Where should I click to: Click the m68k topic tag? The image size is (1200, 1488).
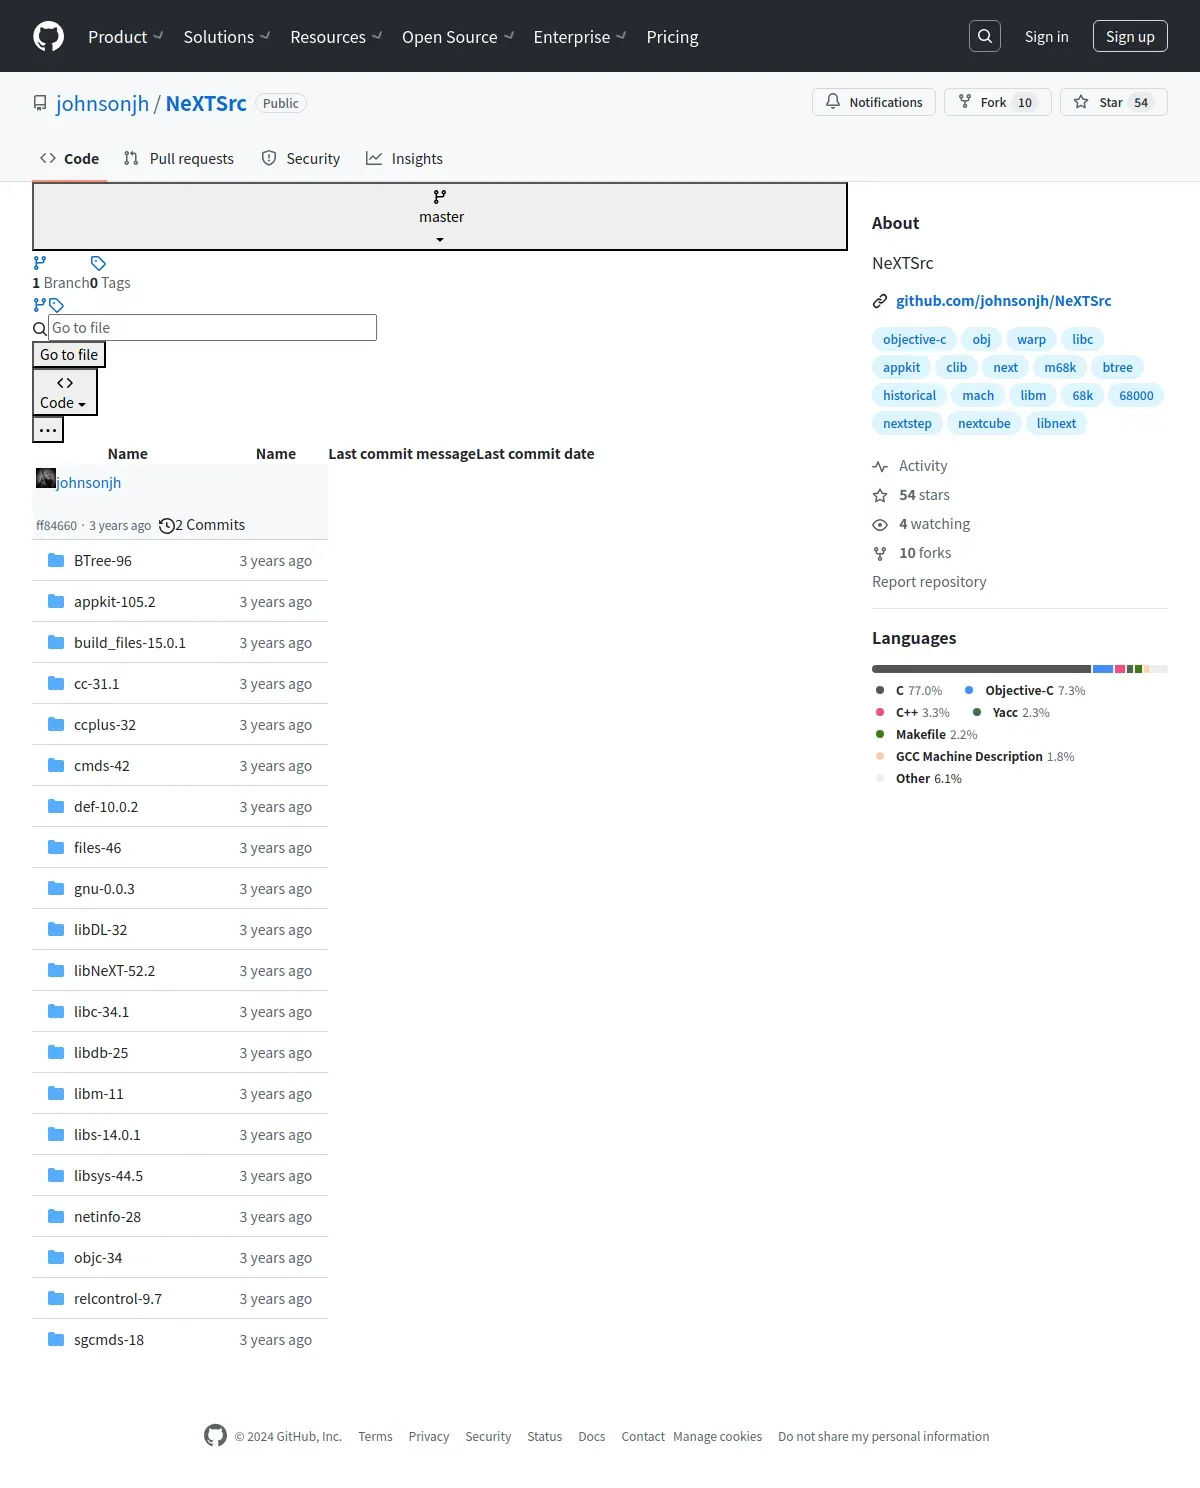point(1060,367)
